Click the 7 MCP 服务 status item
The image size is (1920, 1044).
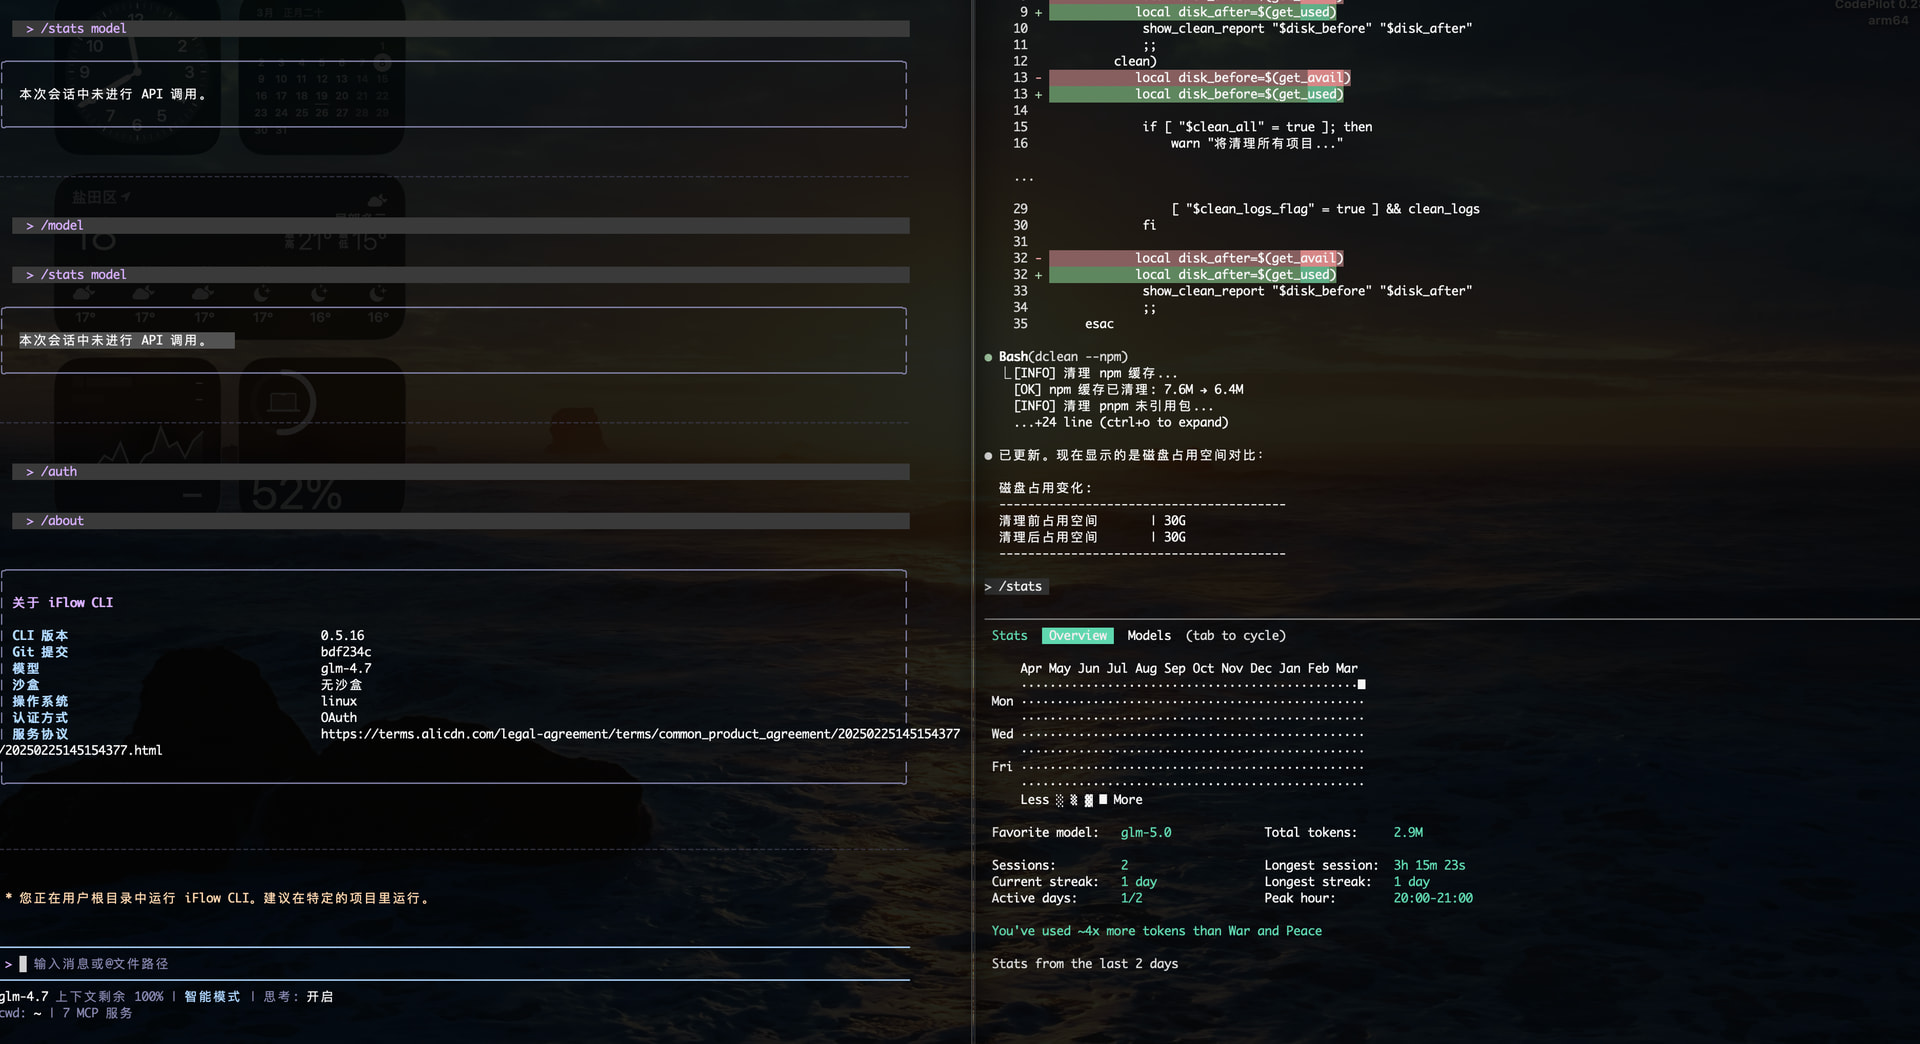click(x=97, y=1013)
